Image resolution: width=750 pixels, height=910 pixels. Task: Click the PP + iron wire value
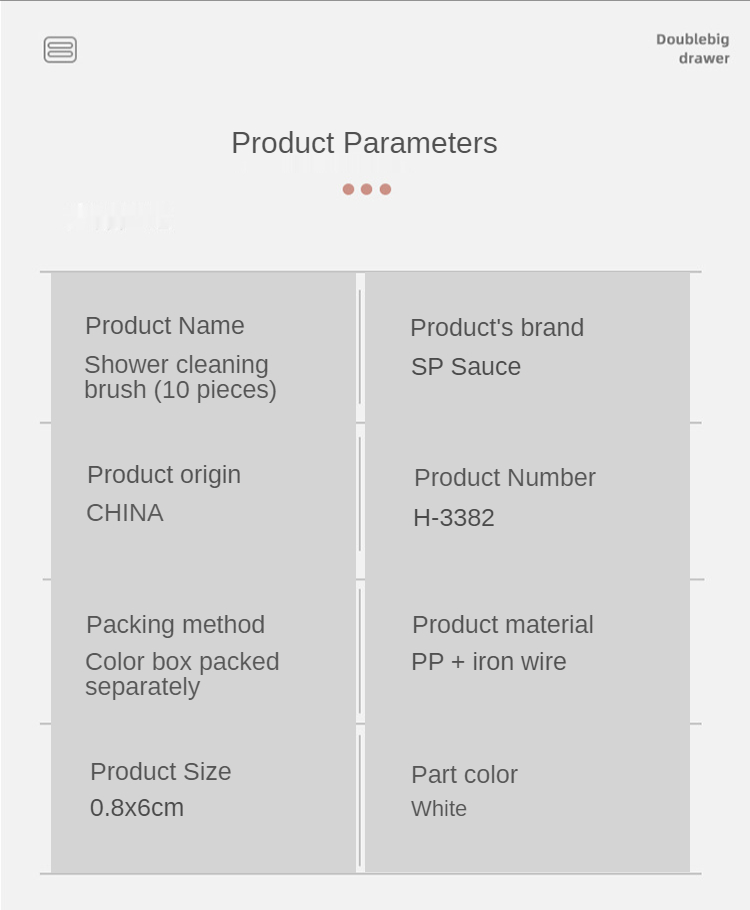click(489, 662)
